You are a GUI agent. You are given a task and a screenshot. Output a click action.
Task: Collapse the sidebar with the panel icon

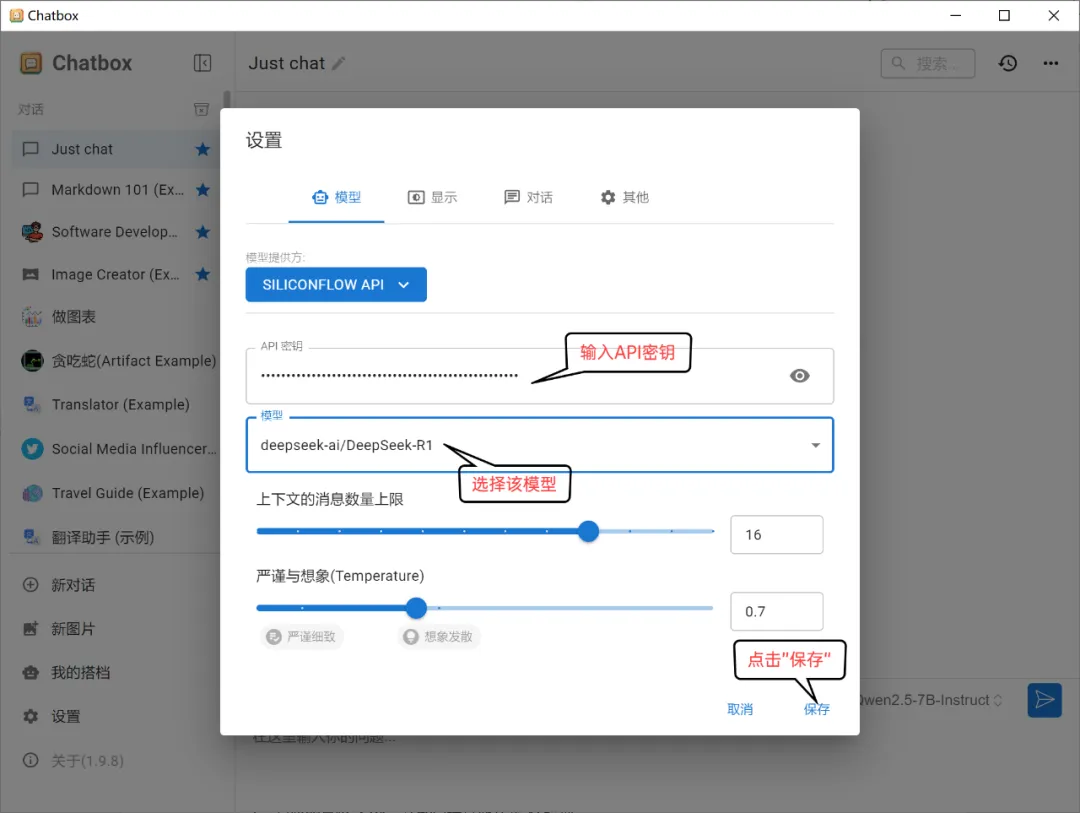pyautogui.click(x=202, y=63)
